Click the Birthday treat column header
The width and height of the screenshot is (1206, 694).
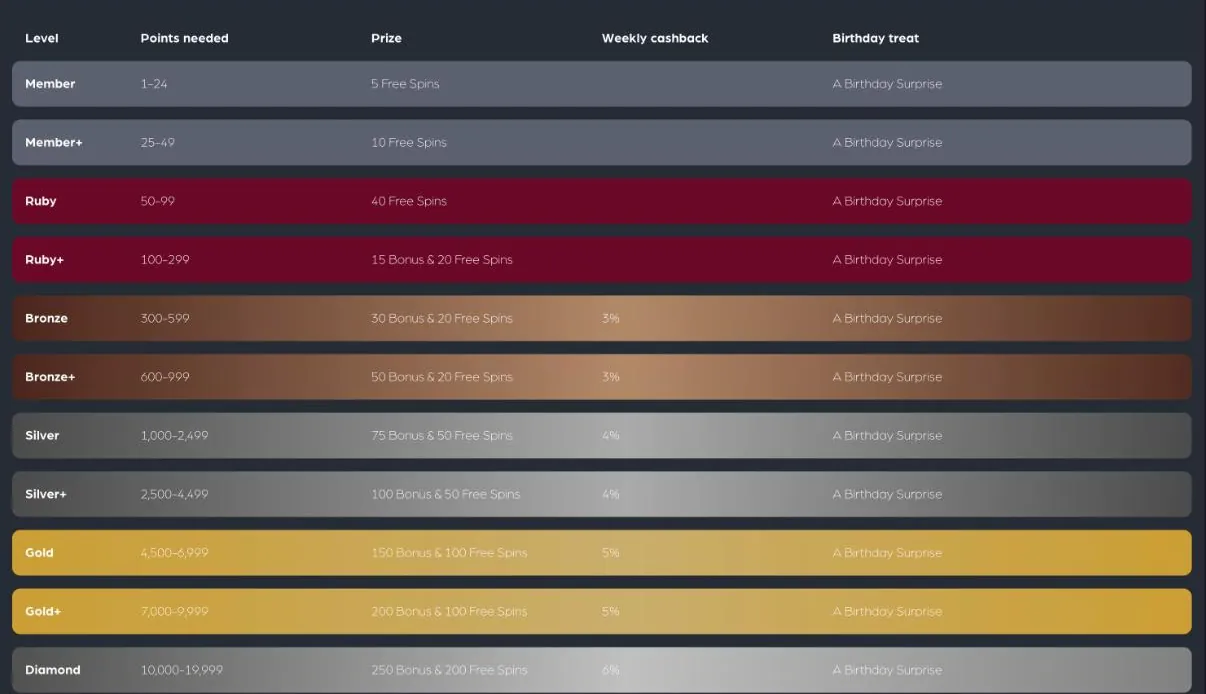[x=875, y=38]
